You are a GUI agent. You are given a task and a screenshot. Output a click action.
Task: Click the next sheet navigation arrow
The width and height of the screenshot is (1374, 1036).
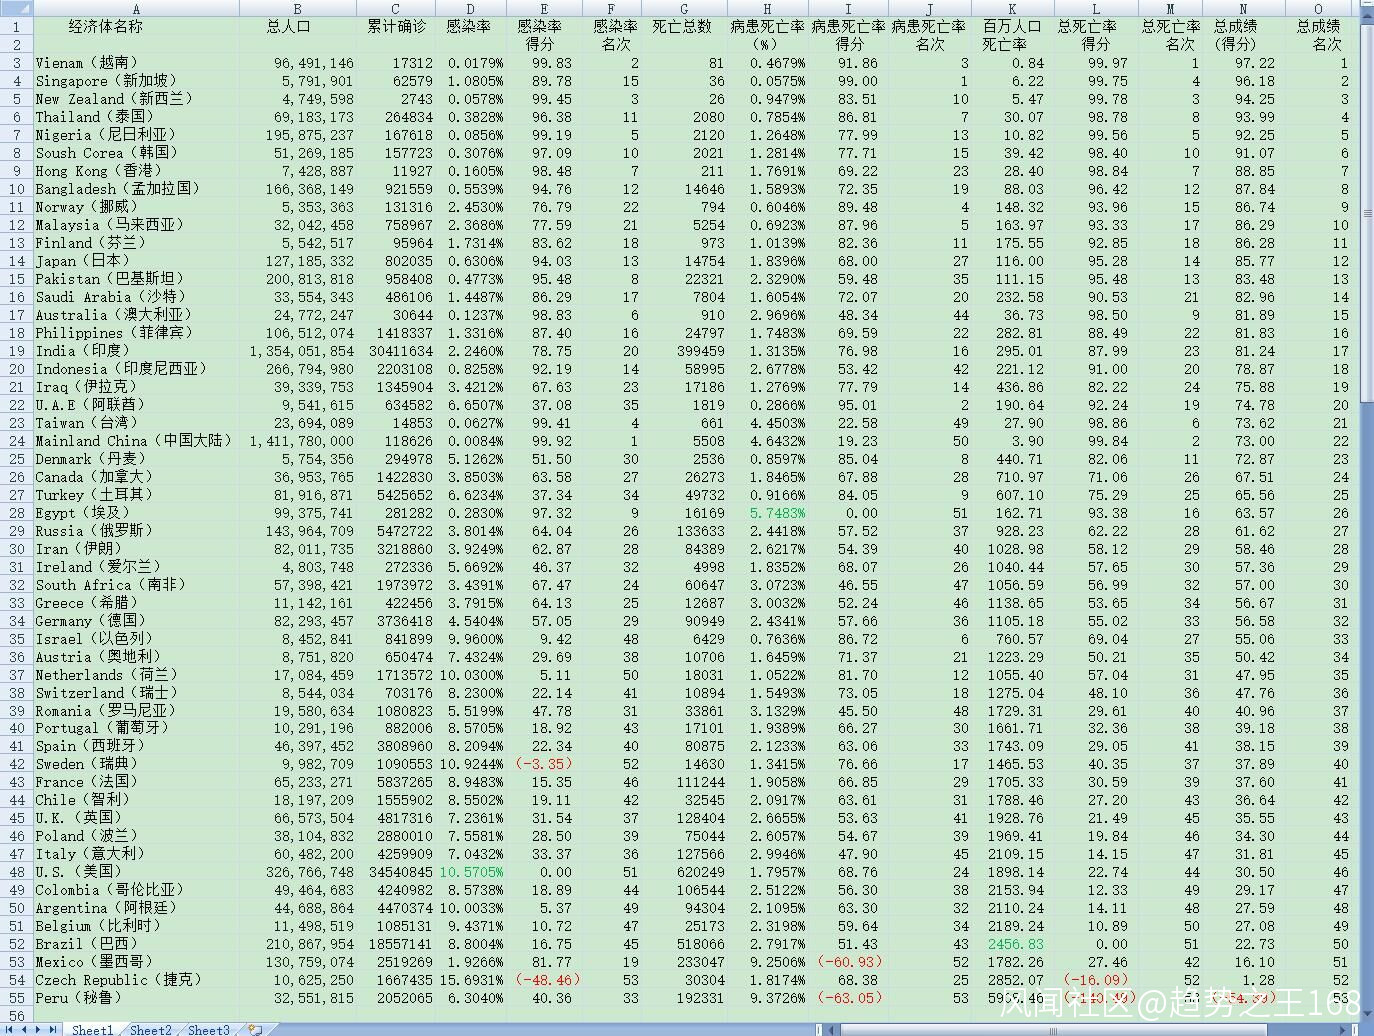[39, 1029]
